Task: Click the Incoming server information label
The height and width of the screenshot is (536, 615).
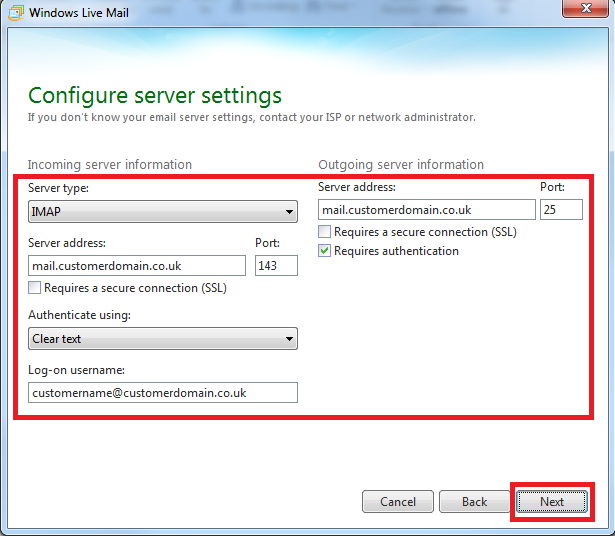Action: pyautogui.click(x=110, y=165)
